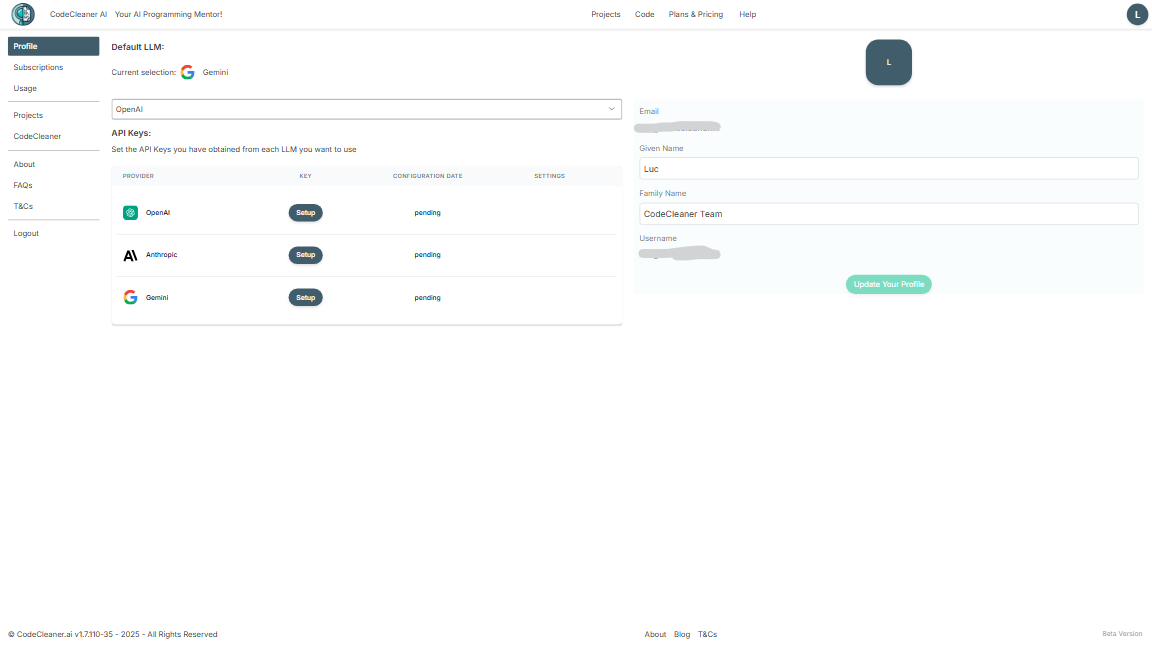Open the Blog link in the footer
1152x648 pixels.
682,635
